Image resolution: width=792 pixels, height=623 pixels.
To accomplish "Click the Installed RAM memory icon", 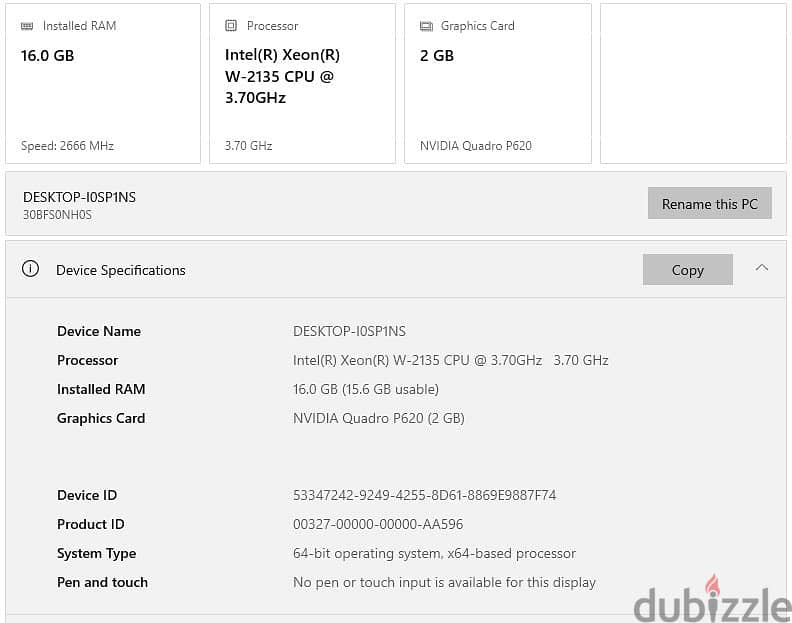I will pyautogui.click(x=27, y=26).
